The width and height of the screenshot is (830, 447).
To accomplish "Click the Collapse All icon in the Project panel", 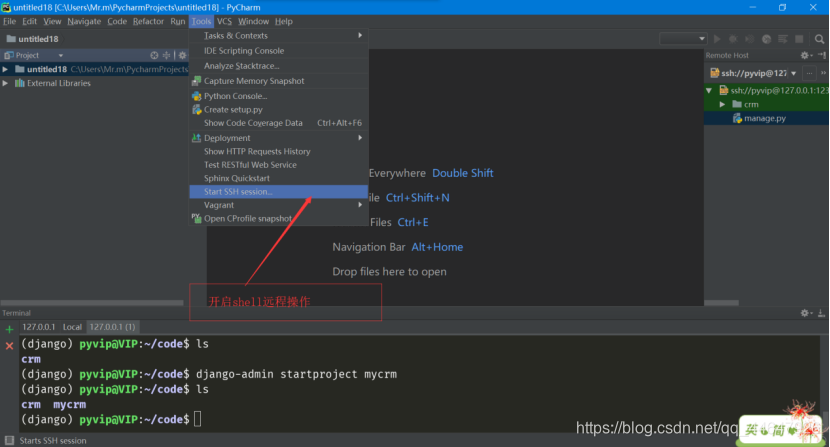I will [x=166, y=55].
